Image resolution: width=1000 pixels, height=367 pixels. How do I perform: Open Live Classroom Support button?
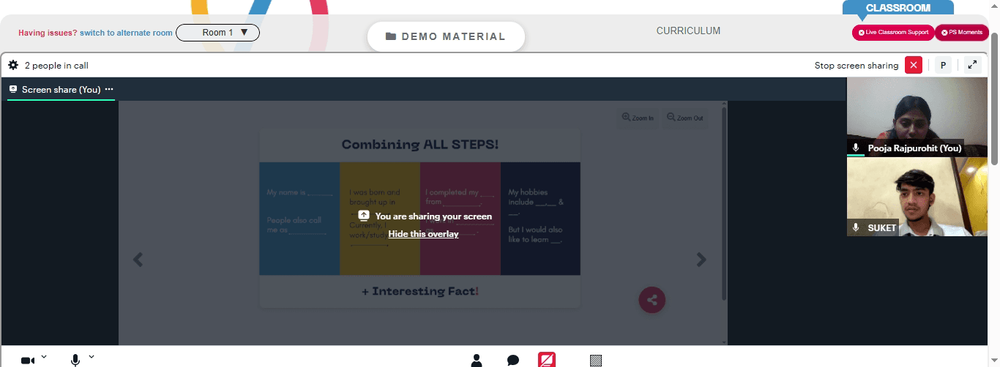(893, 32)
